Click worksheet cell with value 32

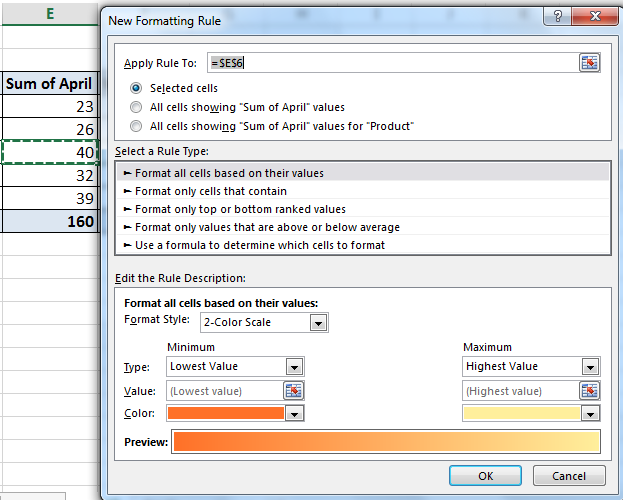(50, 175)
